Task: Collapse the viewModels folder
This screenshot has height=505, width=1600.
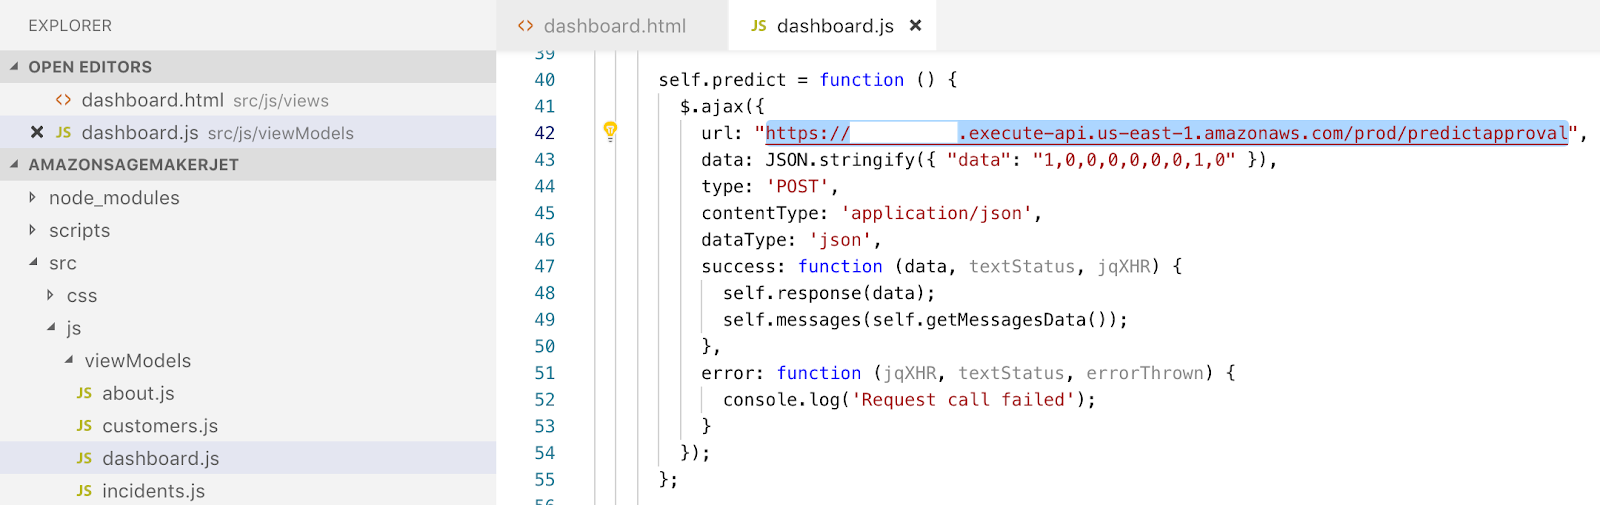Action: point(68,360)
